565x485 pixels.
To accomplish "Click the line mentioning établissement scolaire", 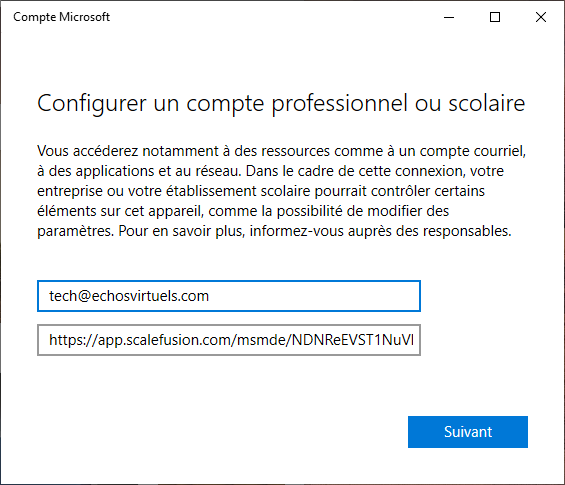I will (x=261, y=191).
